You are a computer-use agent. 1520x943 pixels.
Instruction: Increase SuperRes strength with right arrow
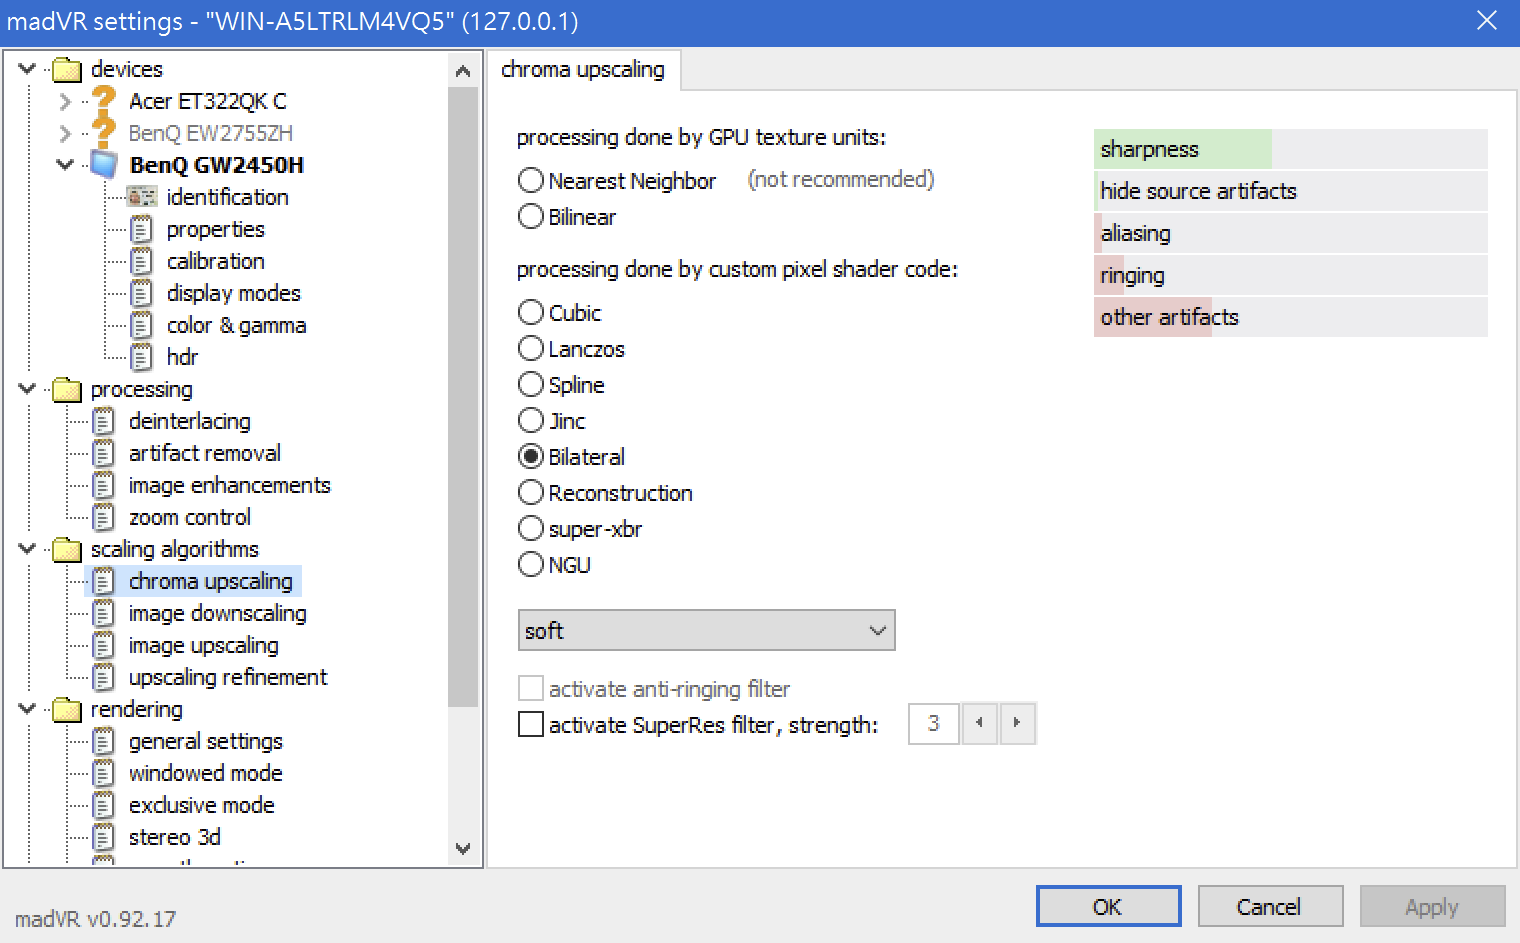(1017, 723)
